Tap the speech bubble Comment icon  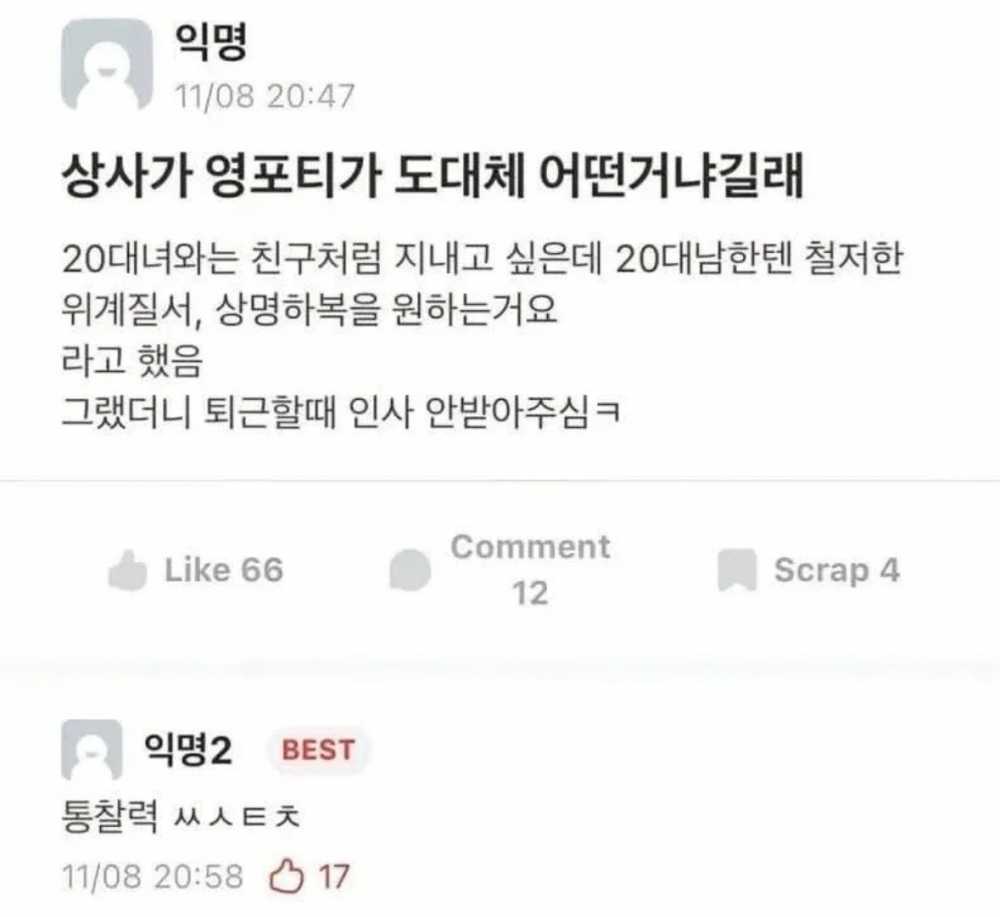(410, 570)
